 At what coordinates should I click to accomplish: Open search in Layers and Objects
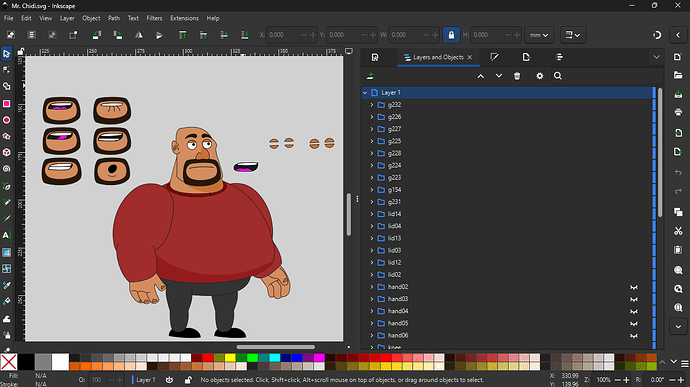(x=558, y=76)
